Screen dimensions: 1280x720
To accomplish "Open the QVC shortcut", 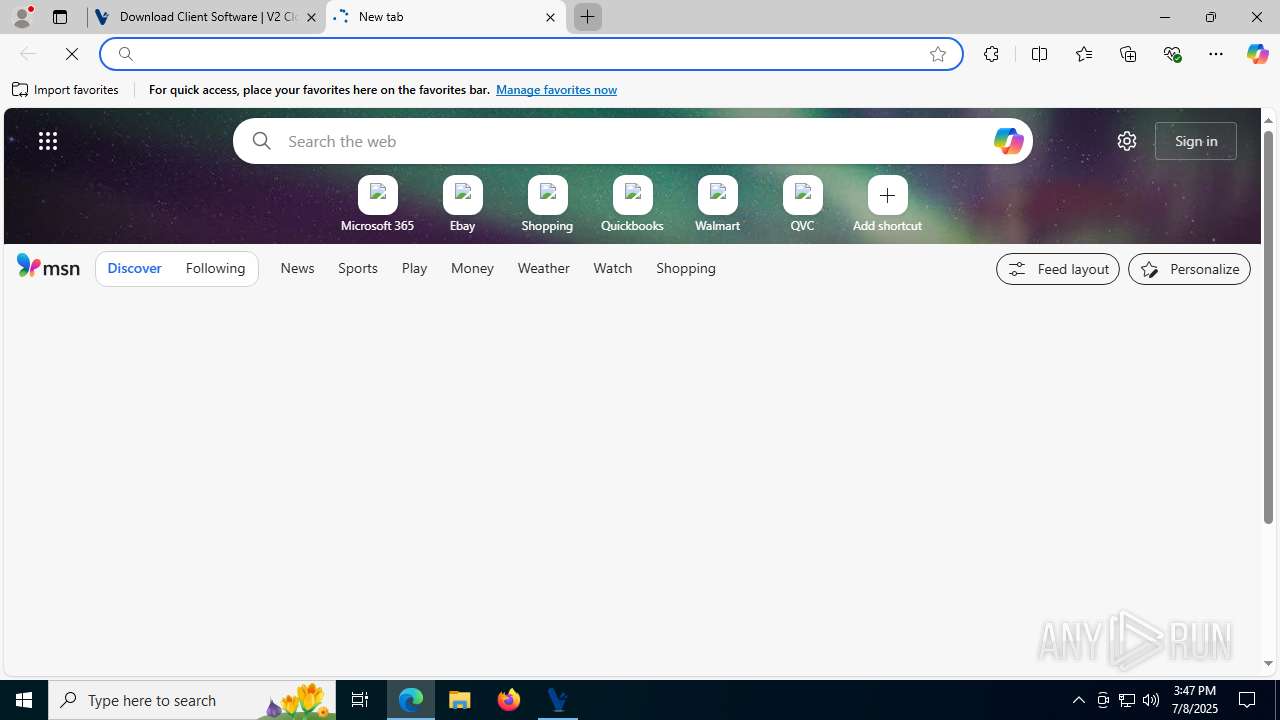I will [802, 205].
